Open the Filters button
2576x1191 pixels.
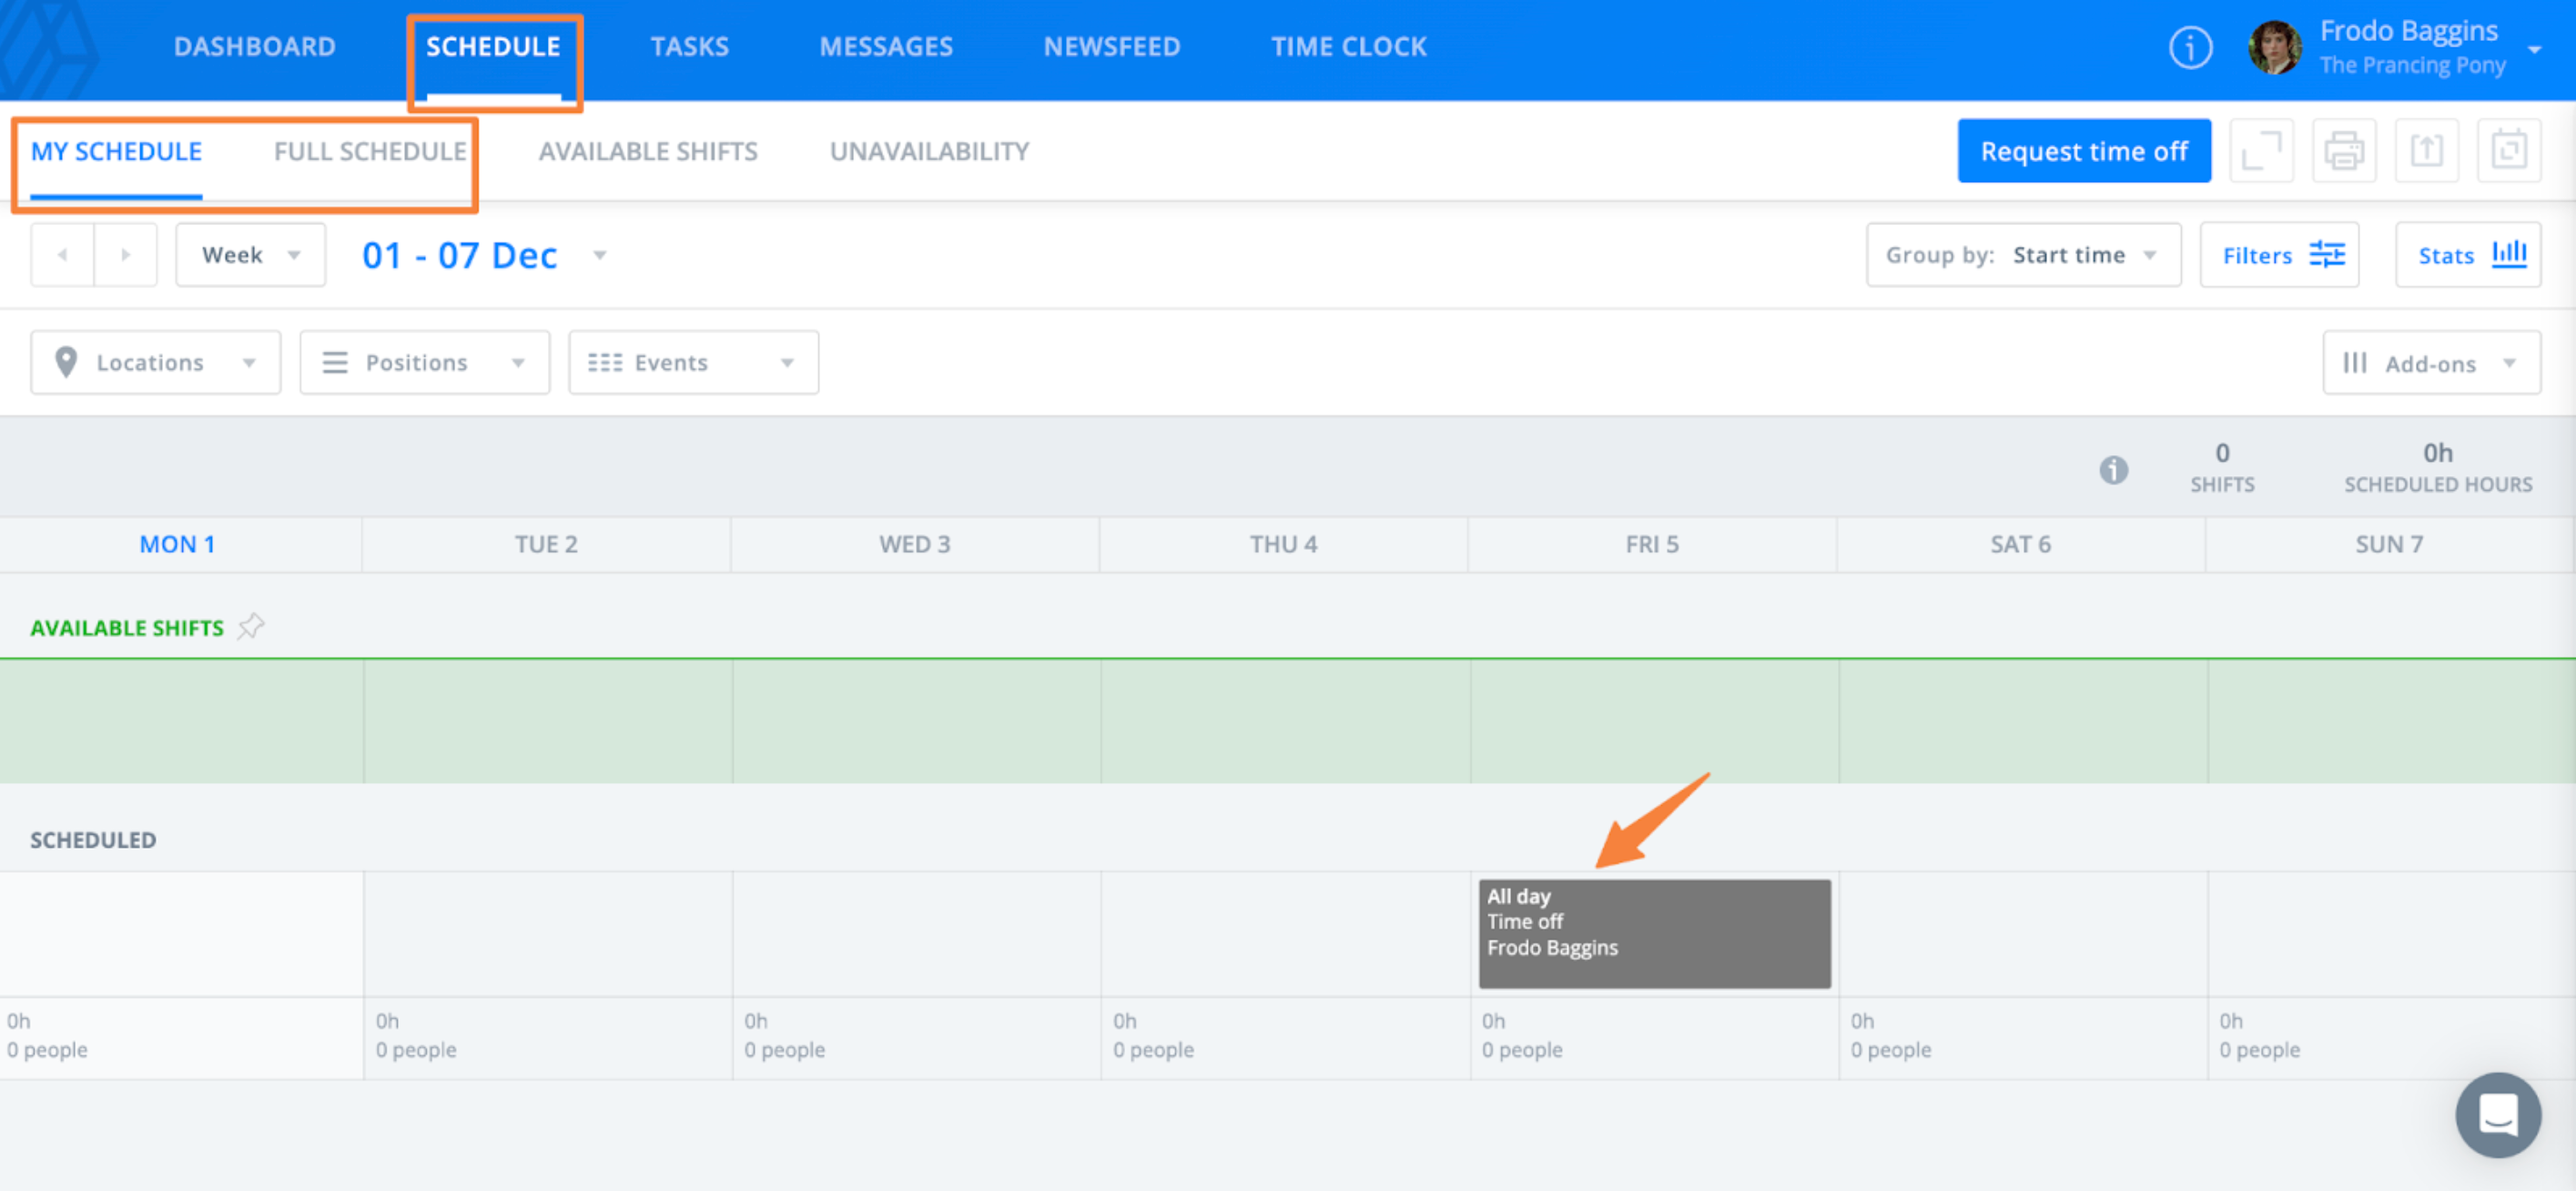click(2279, 255)
